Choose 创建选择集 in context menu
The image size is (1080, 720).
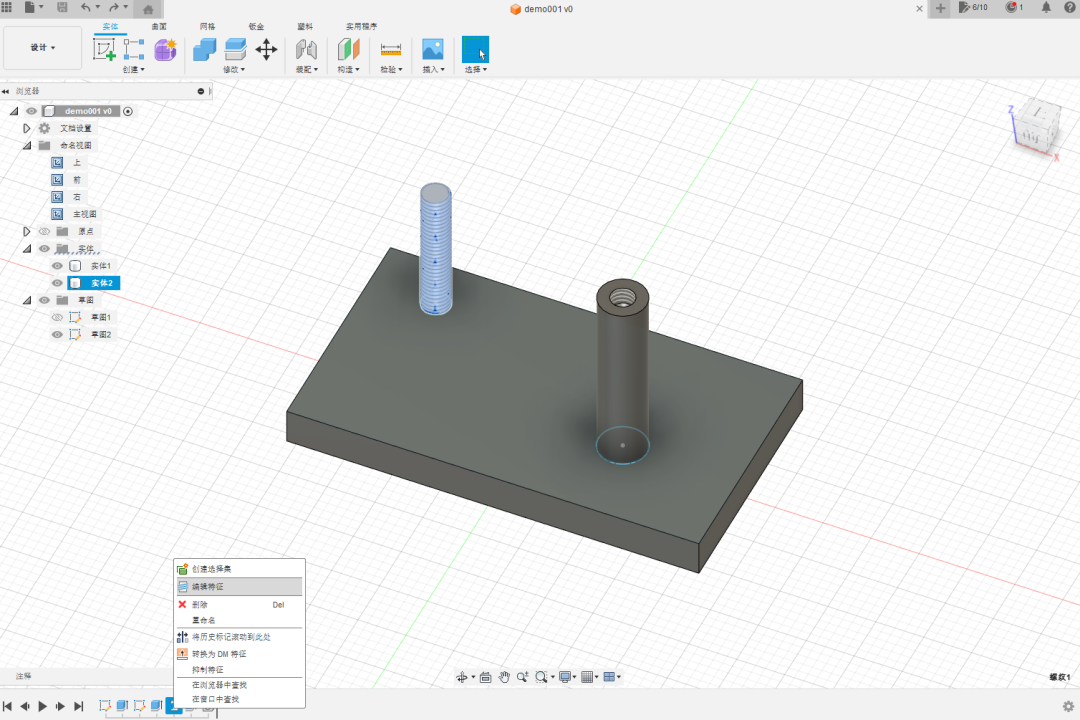239,569
